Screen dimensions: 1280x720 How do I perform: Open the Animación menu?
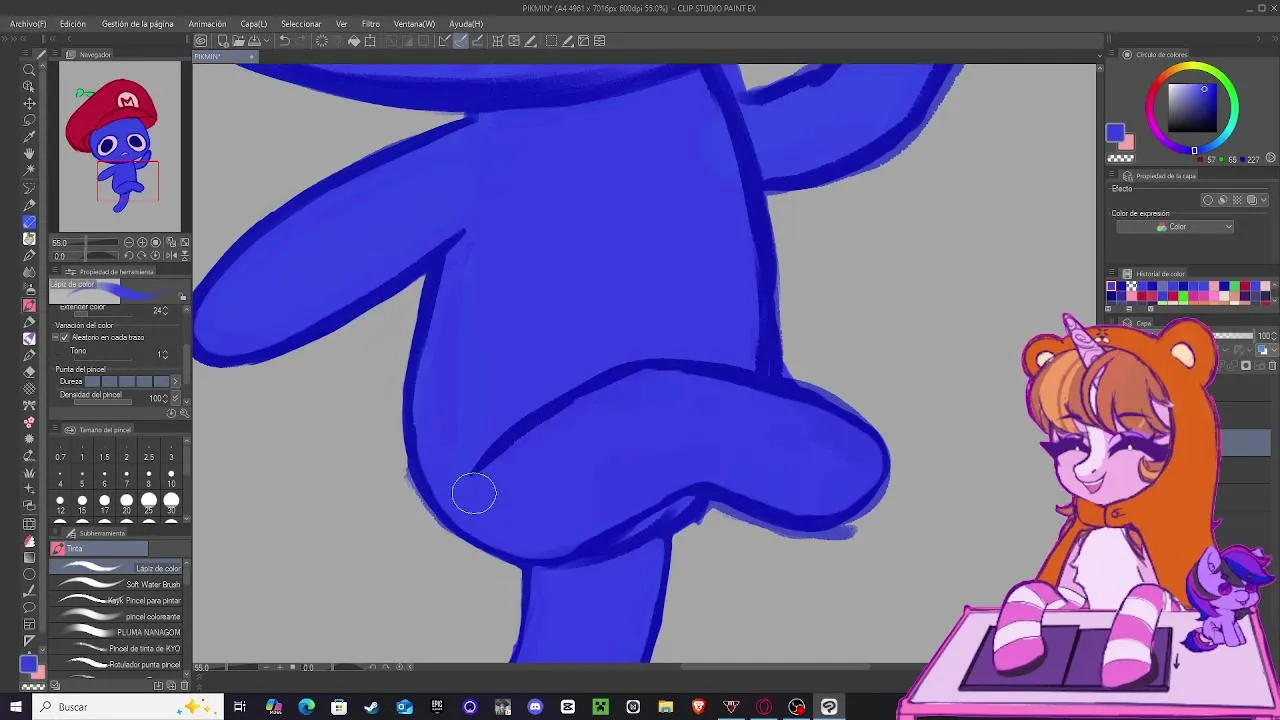click(x=207, y=24)
